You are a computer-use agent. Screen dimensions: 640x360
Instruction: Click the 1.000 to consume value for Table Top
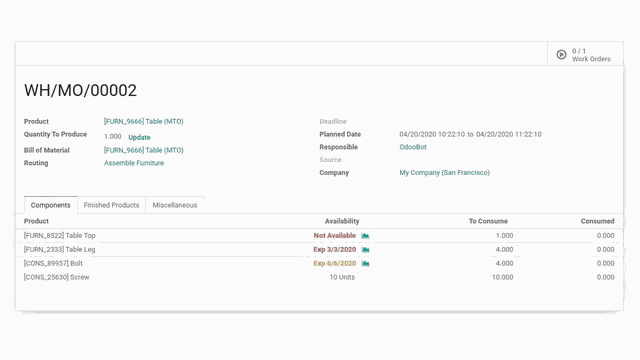click(x=504, y=236)
